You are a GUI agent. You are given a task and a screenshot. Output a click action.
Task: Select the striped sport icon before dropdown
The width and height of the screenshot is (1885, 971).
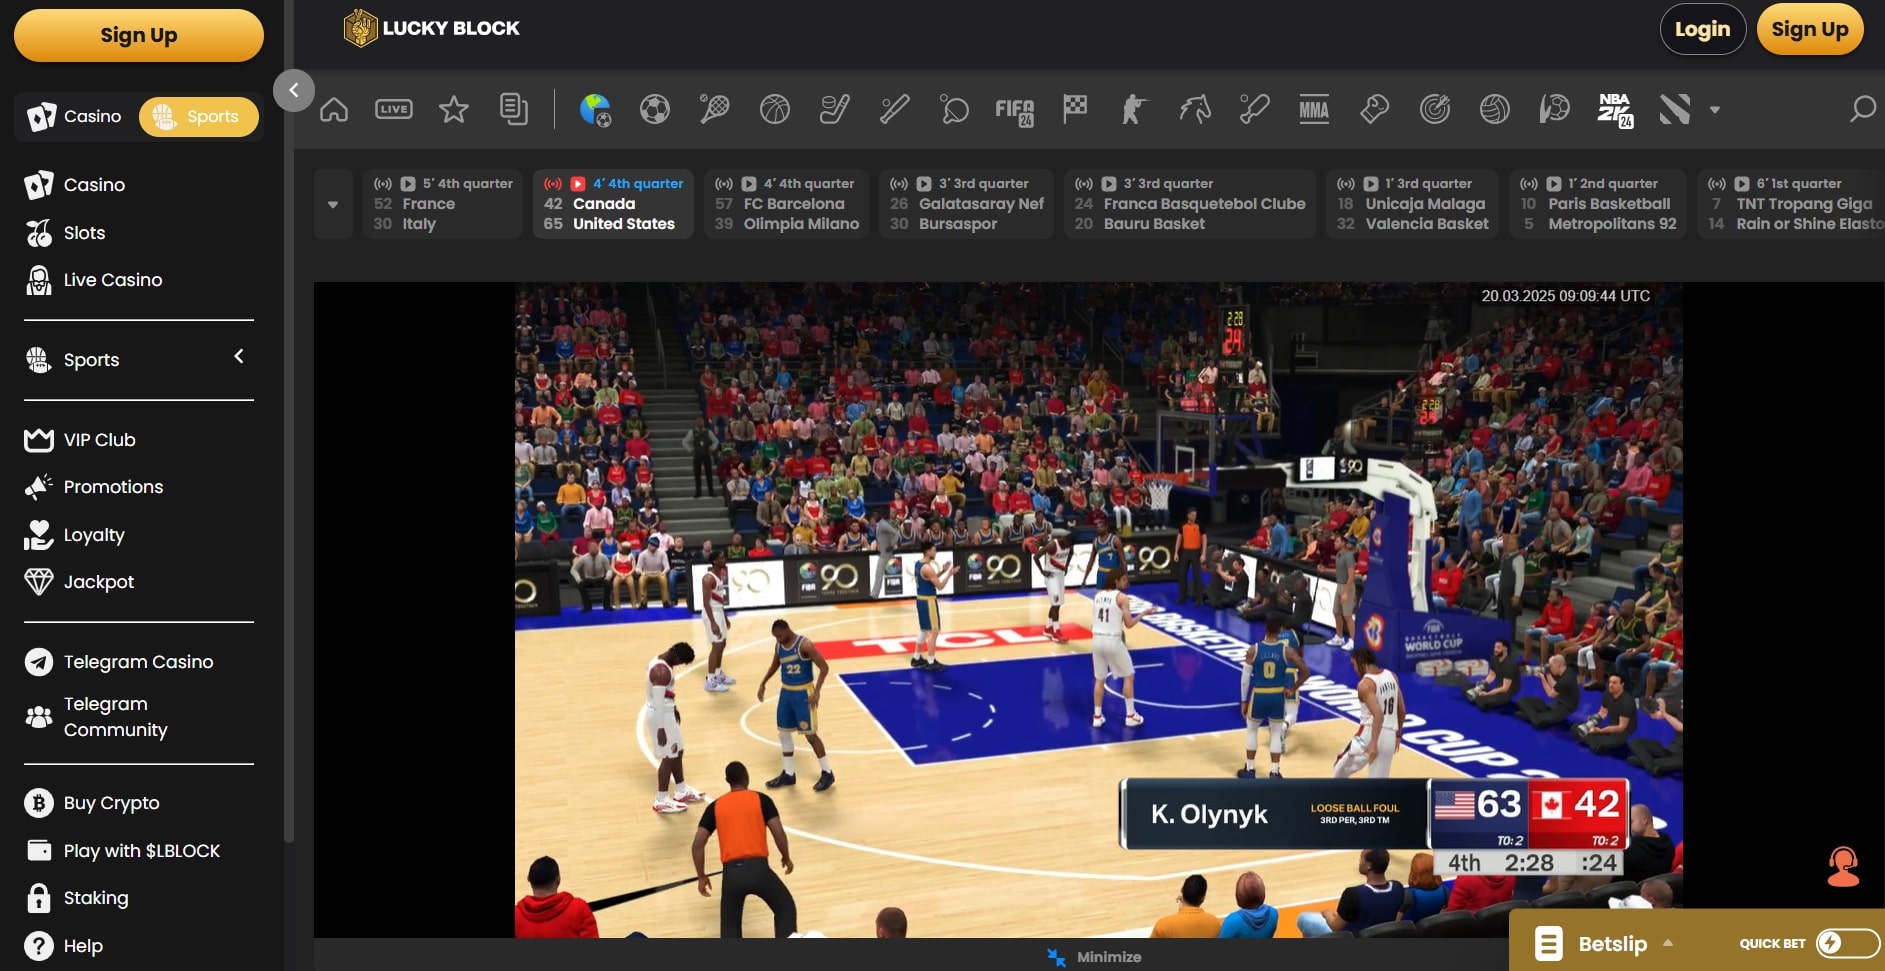tap(1675, 109)
